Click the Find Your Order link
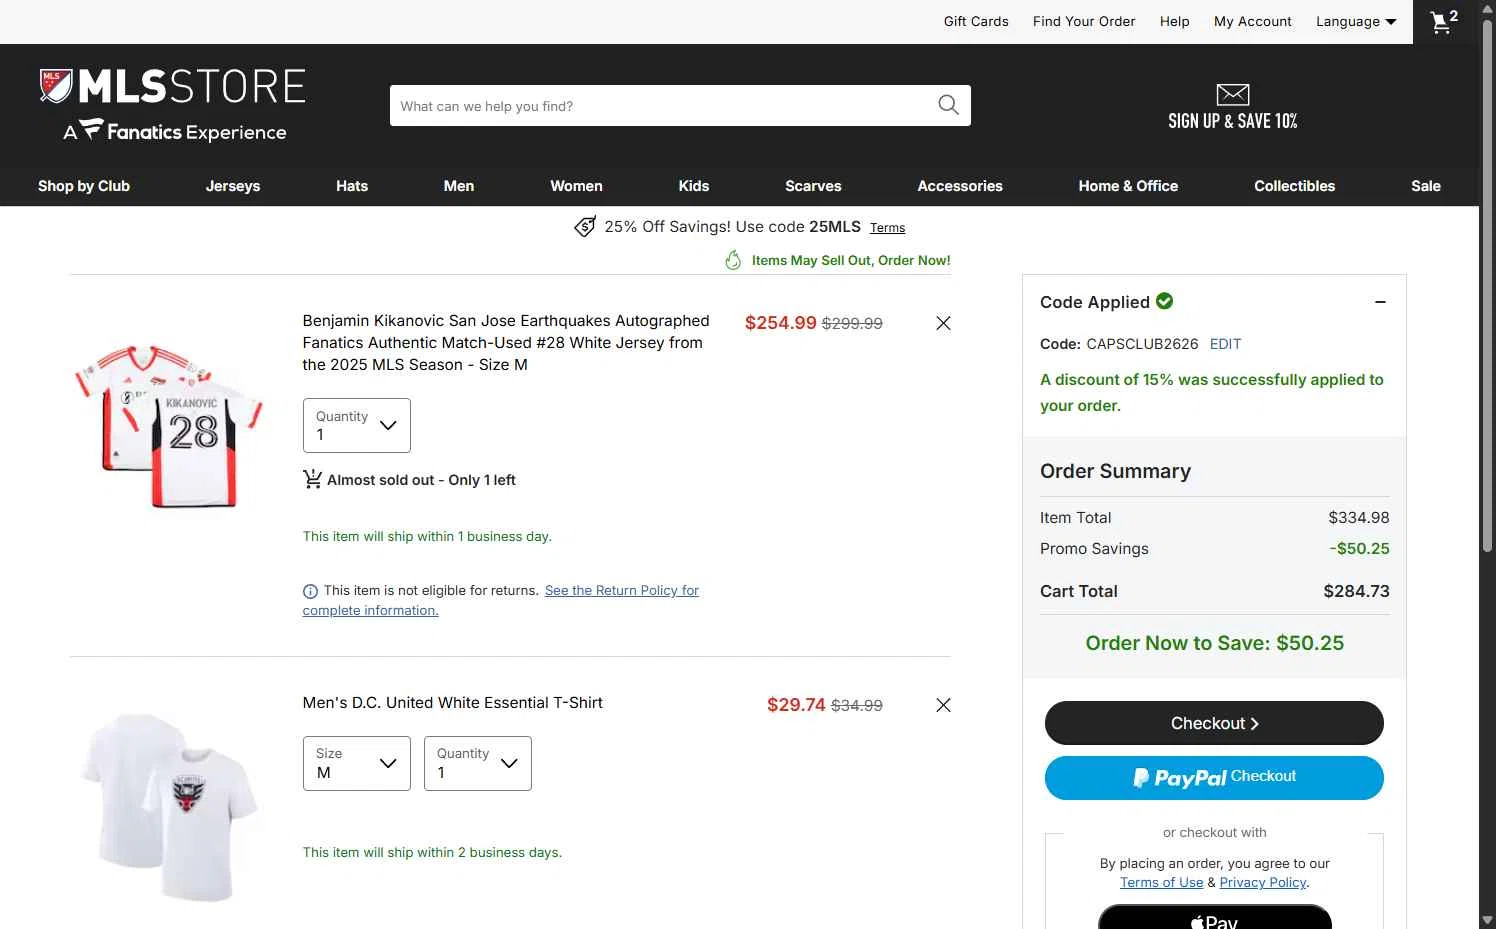The image size is (1496, 929). (x=1084, y=21)
